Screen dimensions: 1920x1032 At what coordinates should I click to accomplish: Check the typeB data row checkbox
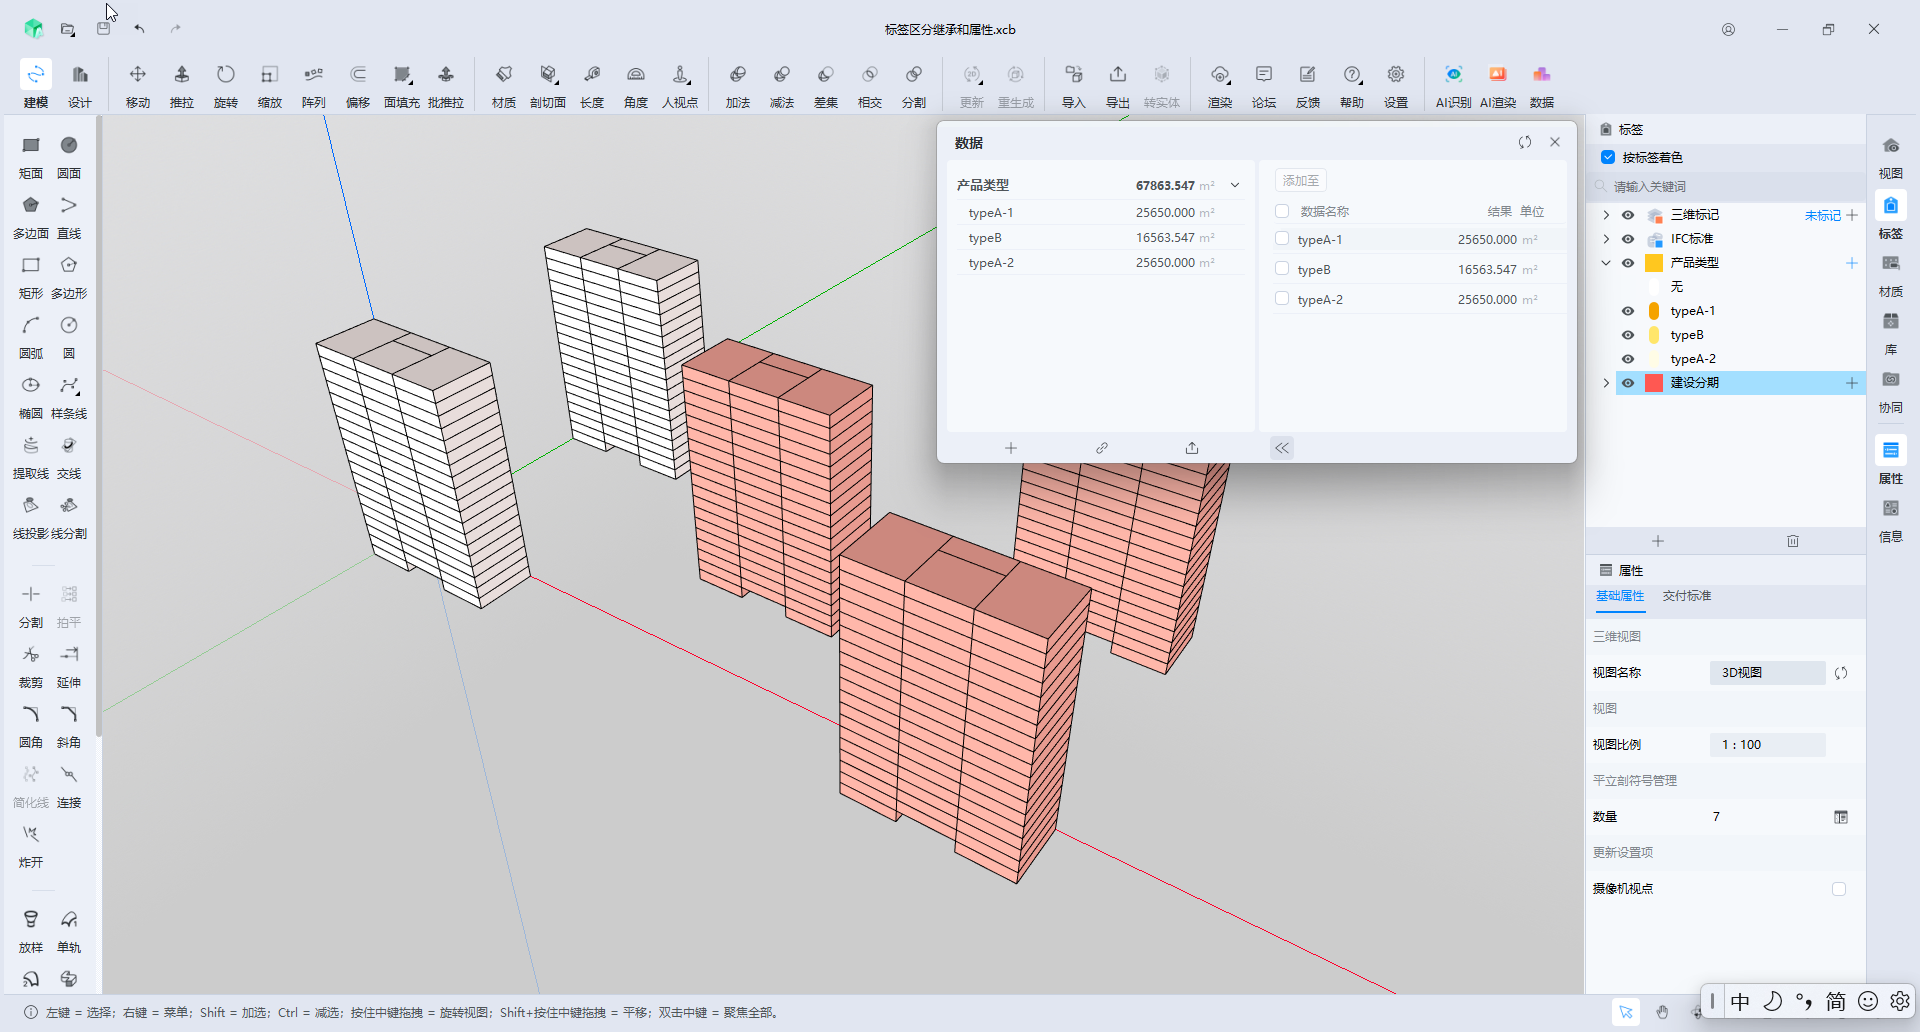pyautogui.click(x=1282, y=269)
